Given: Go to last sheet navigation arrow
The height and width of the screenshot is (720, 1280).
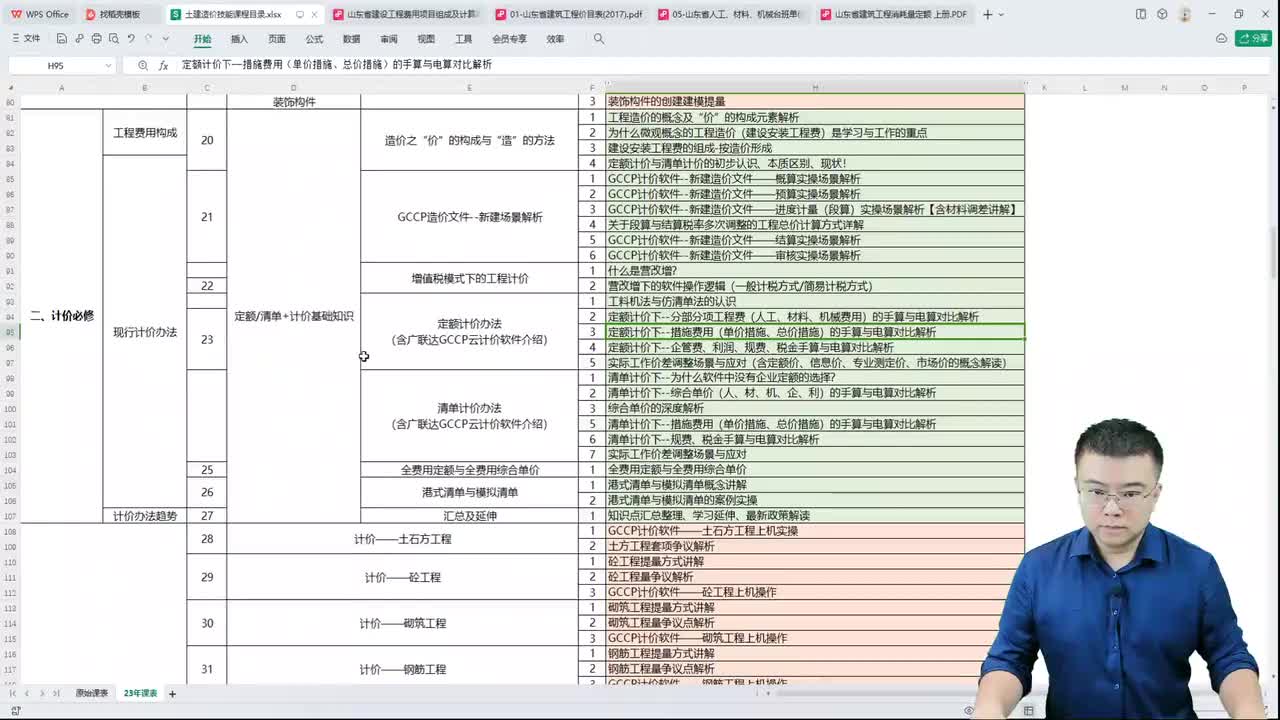Looking at the screenshot, I should pos(56,693).
